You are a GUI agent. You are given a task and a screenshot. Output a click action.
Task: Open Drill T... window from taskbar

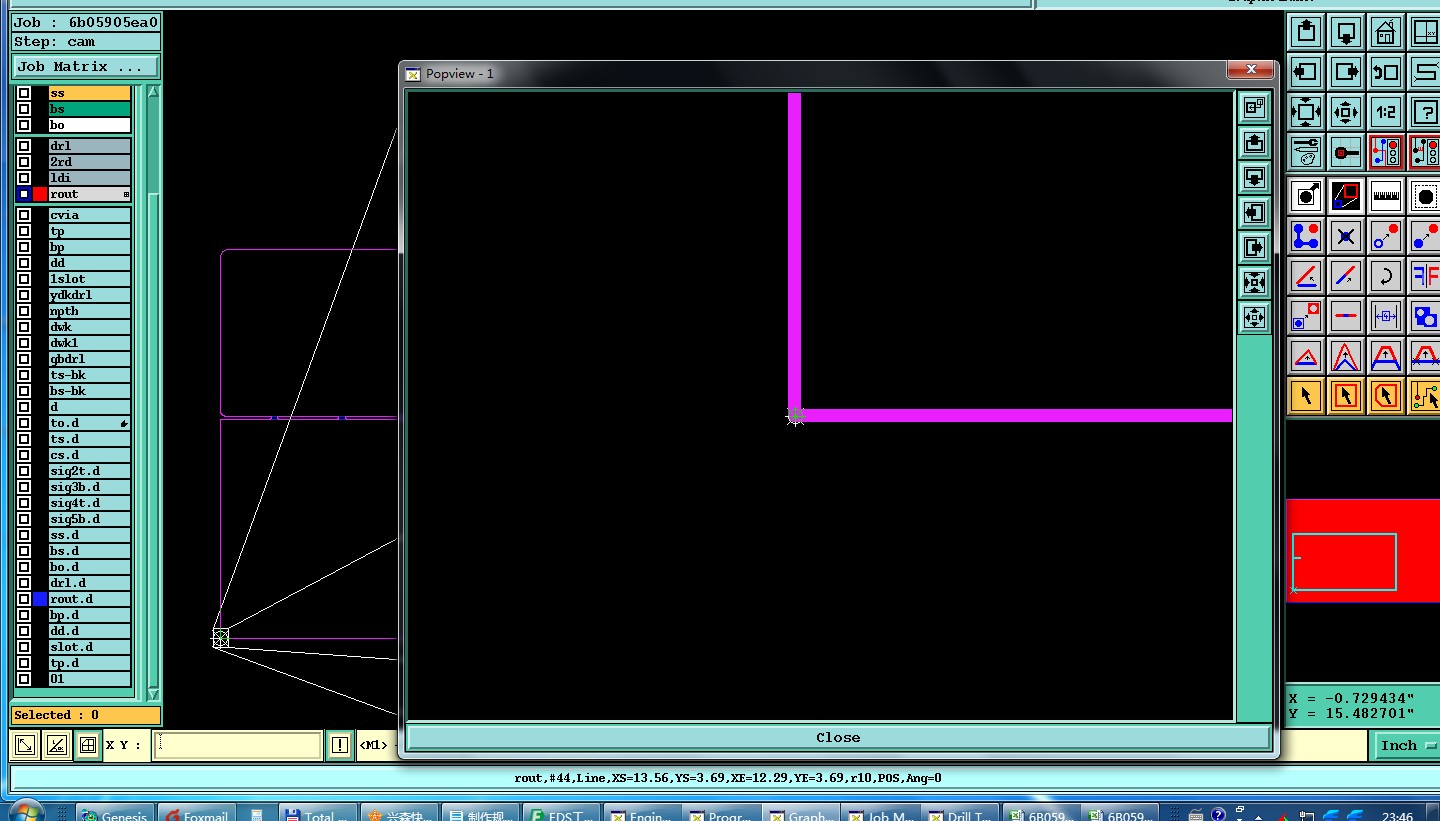tap(960, 814)
